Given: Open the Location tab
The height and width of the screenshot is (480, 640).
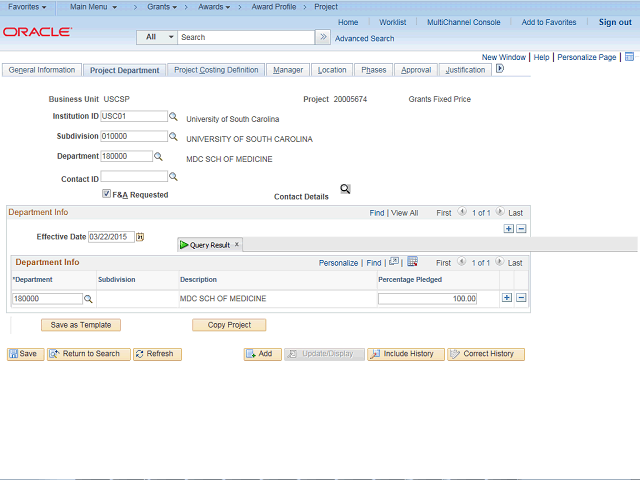Looking at the screenshot, I should click(332, 70).
